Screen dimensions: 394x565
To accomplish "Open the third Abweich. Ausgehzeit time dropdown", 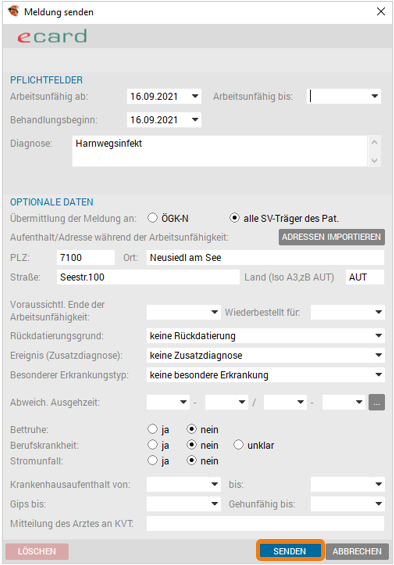I will click(301, 402).
